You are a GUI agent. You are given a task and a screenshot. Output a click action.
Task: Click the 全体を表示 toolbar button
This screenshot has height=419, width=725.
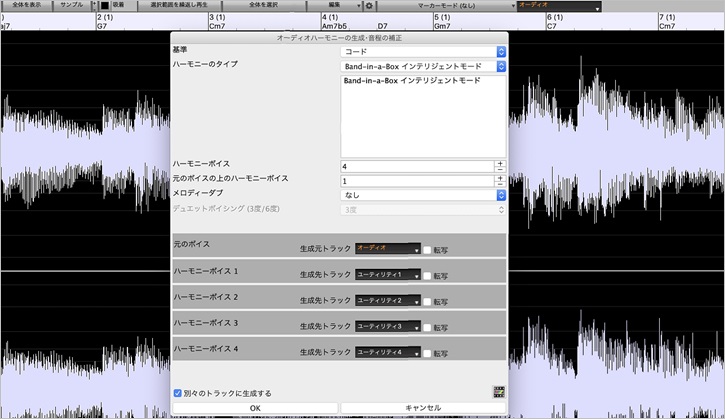point(26,6)
